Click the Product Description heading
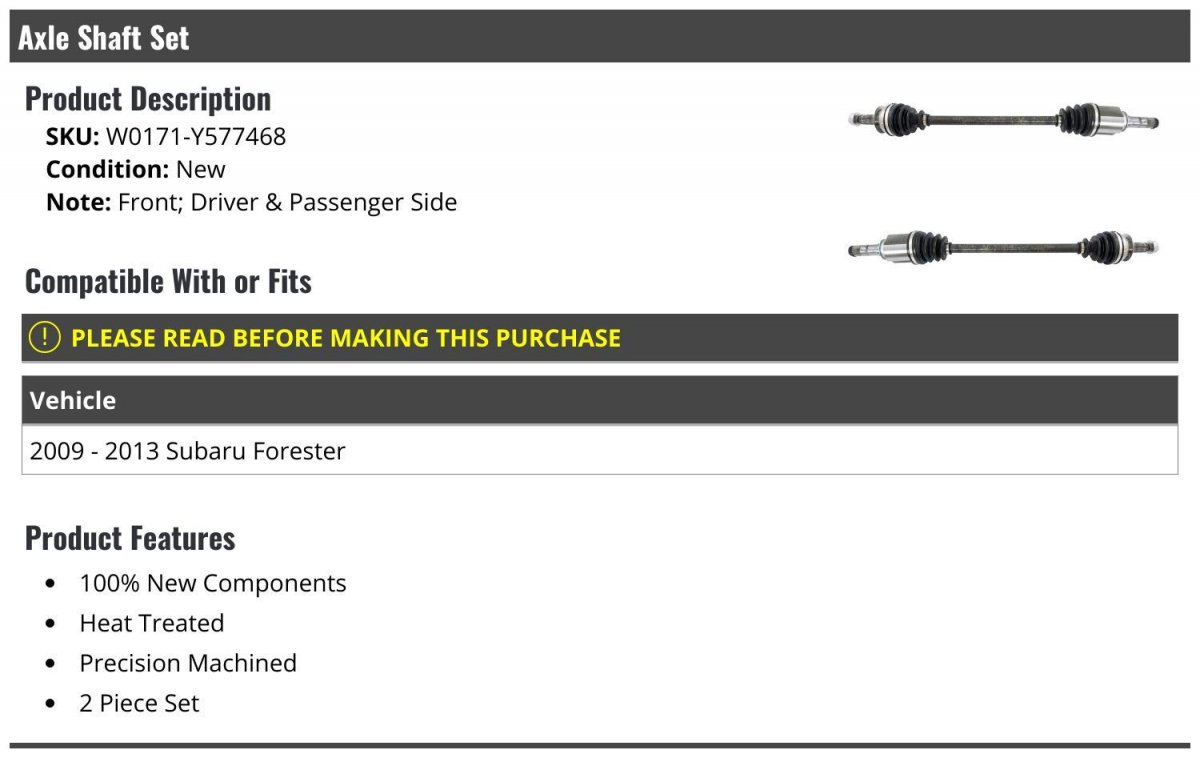 pos(148,98)
